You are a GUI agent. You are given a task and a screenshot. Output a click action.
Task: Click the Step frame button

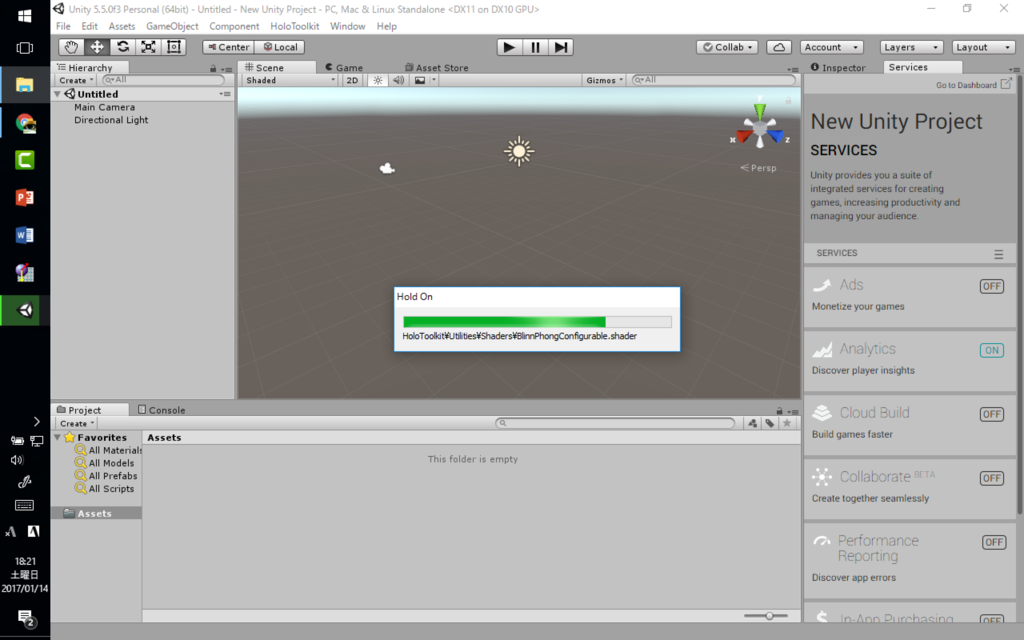click(560, 47)
